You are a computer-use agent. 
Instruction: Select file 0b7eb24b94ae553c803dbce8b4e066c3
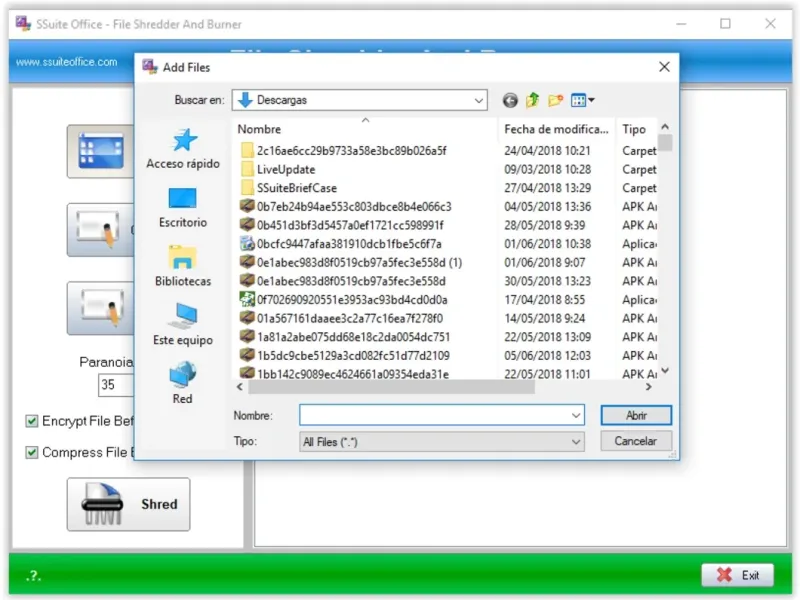[x=346, y=207]
